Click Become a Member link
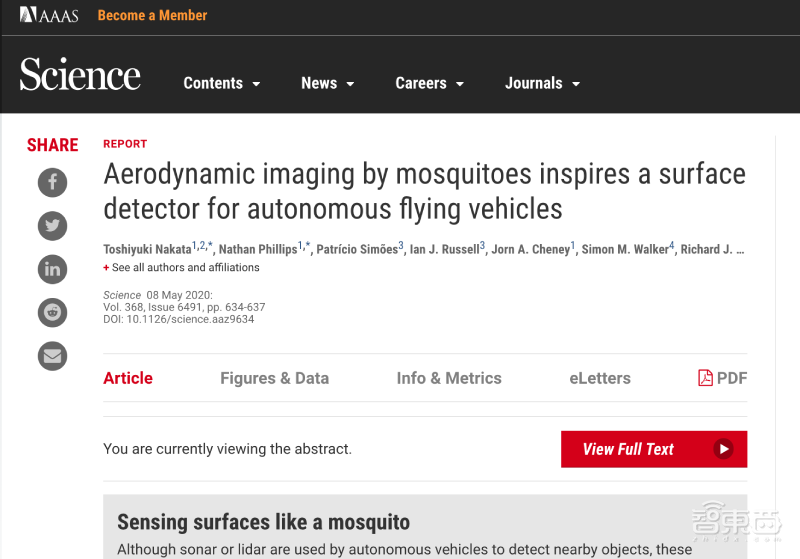The width and height of the screenshot is (800, 559). pyautogui.click(x=152, y=16)
